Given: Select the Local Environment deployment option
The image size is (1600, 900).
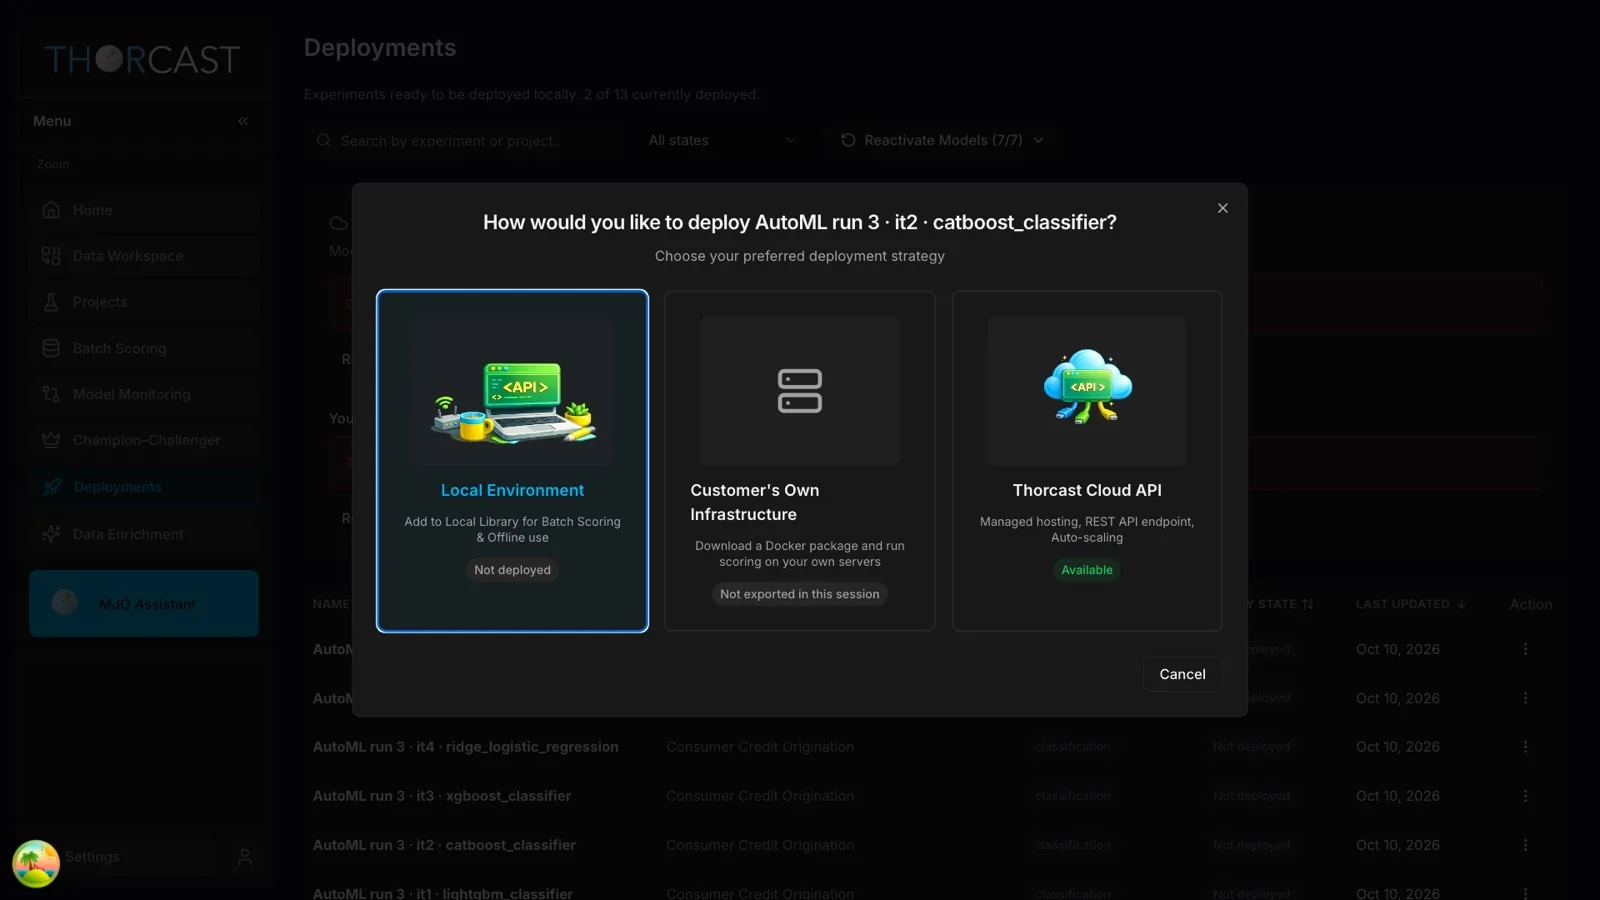Looking at the screenshot, I should coord(512,461).
